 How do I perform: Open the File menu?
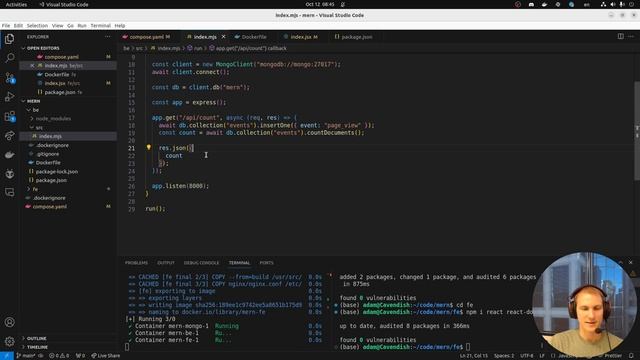click(6, 25)
